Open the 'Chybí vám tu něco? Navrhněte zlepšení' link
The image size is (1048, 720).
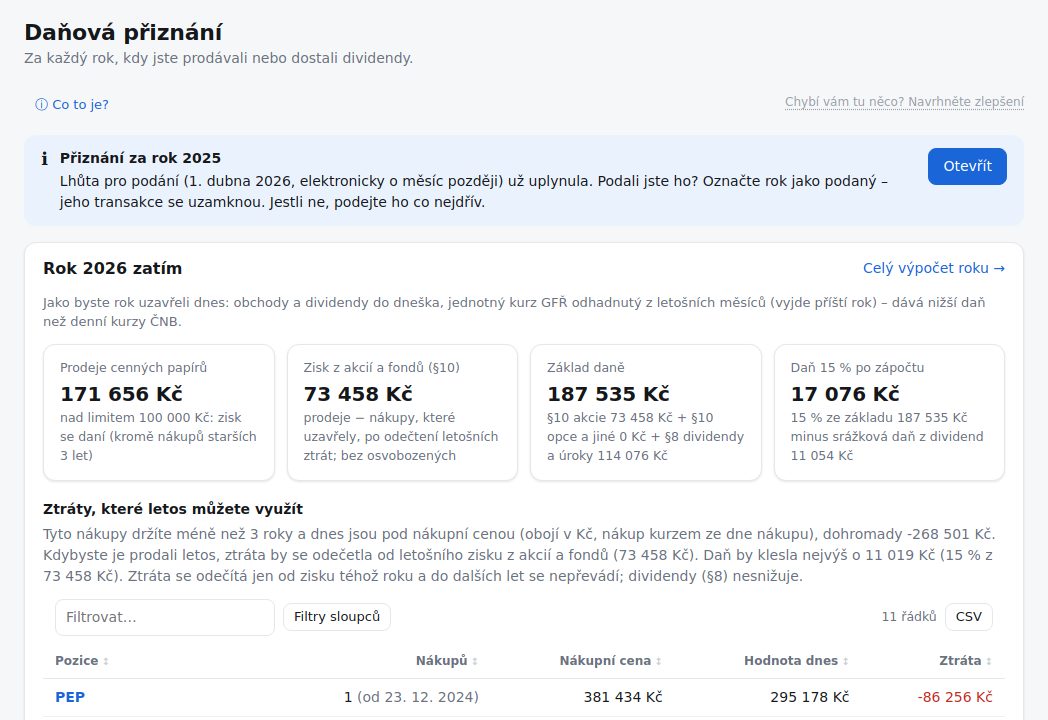coord(904,102)
